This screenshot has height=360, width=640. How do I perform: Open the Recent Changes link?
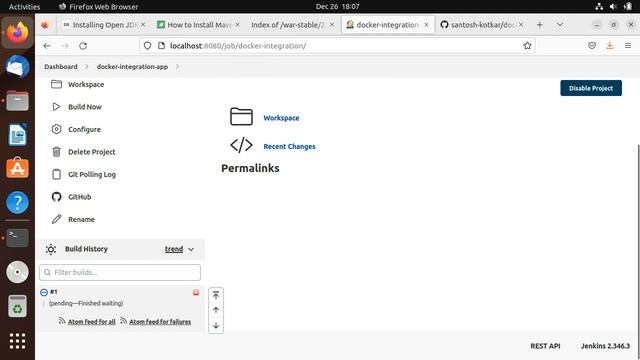(x=289, y=147)
